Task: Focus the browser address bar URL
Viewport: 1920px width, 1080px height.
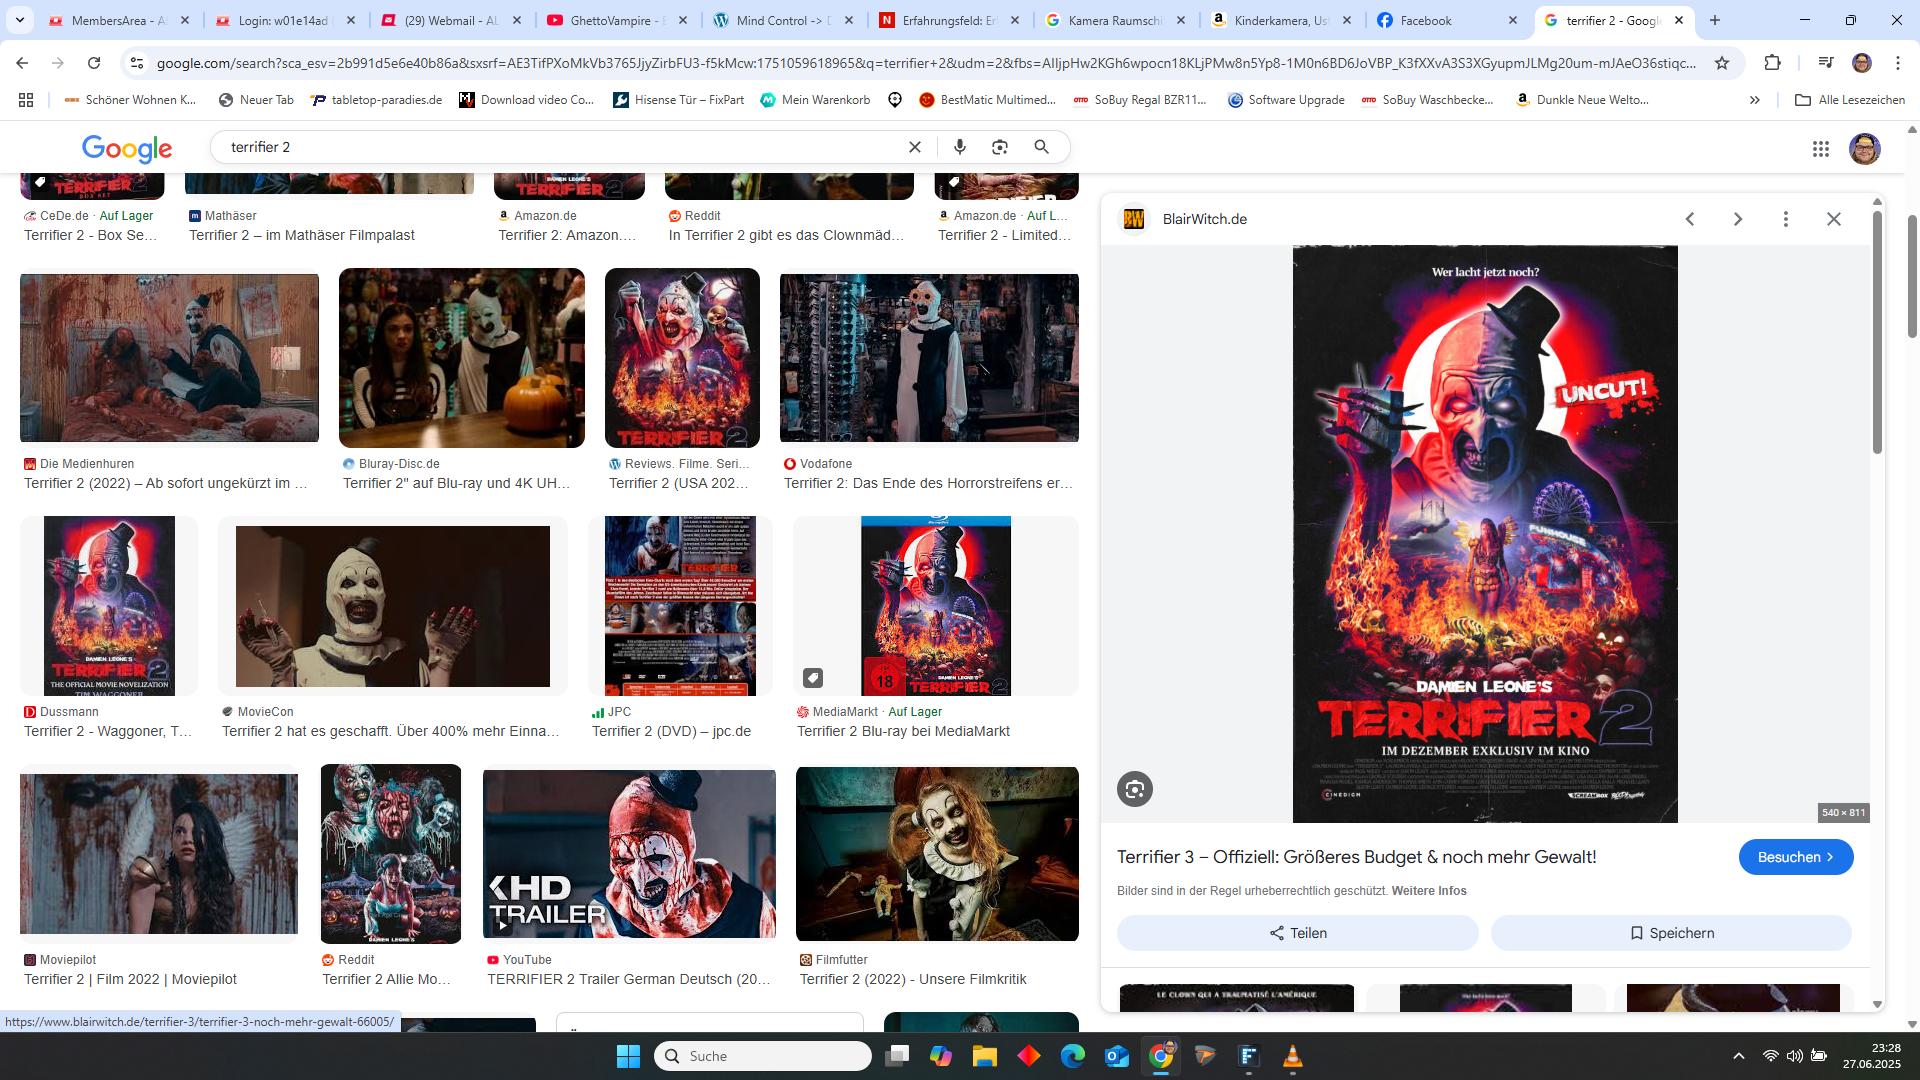Action: pos(925,63)
